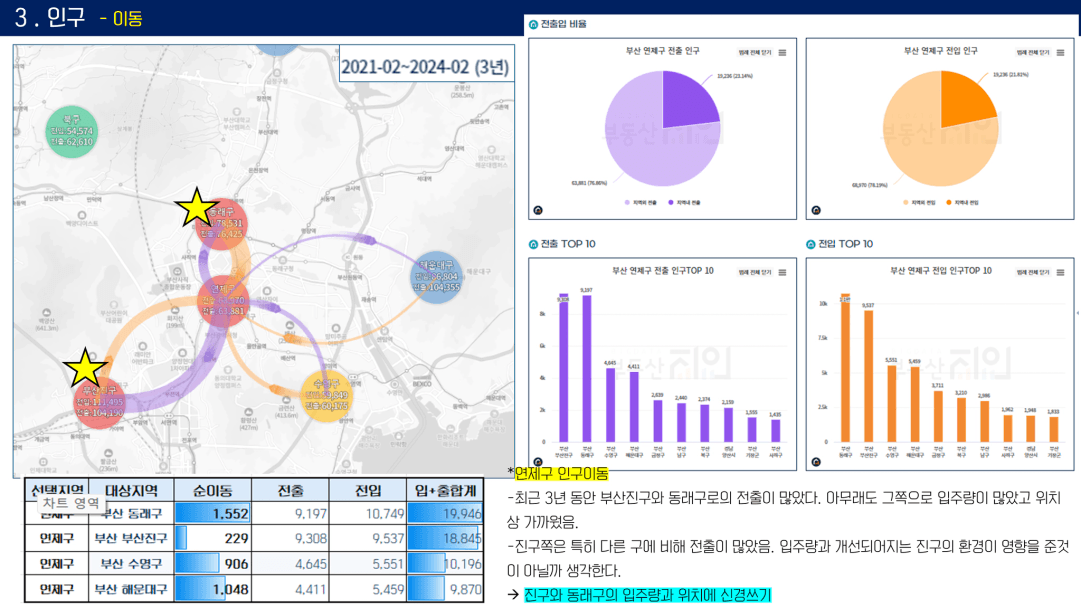This screenshot has width=1081, height=608.
Task: Click the 68,970 (78.19%) pie label
Action: coord(869,185)
